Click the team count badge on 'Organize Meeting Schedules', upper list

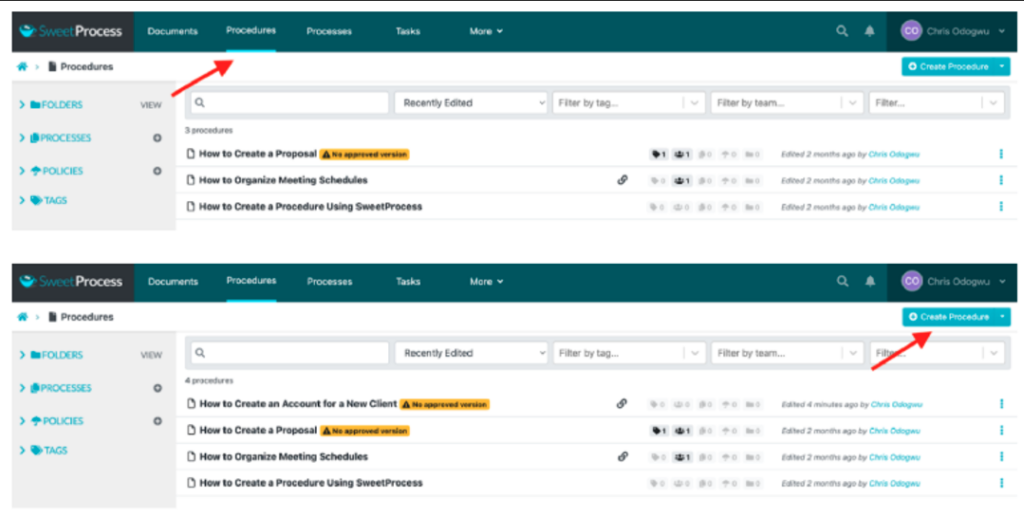coord(682,181)
